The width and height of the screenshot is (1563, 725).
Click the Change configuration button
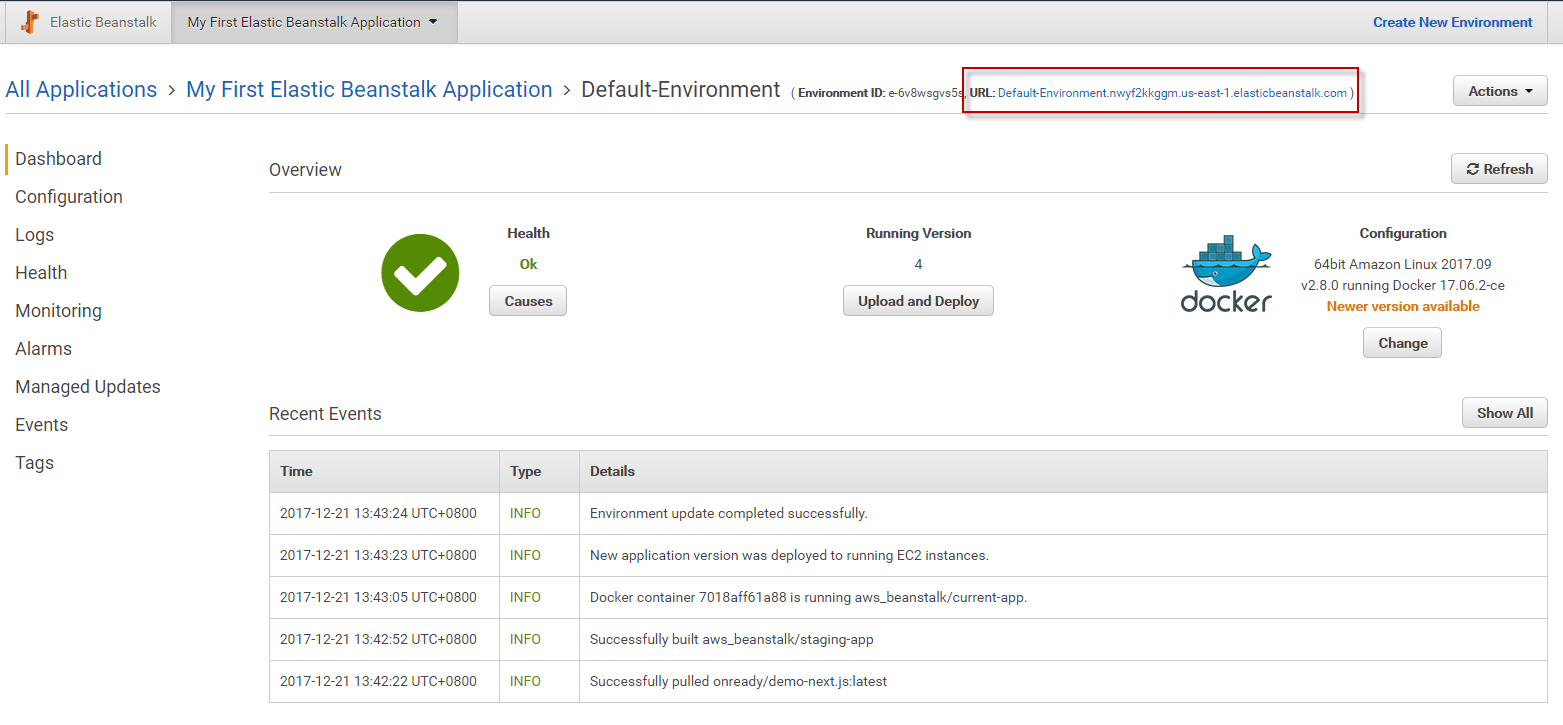pyautogui.click(x=1402, y=343)
